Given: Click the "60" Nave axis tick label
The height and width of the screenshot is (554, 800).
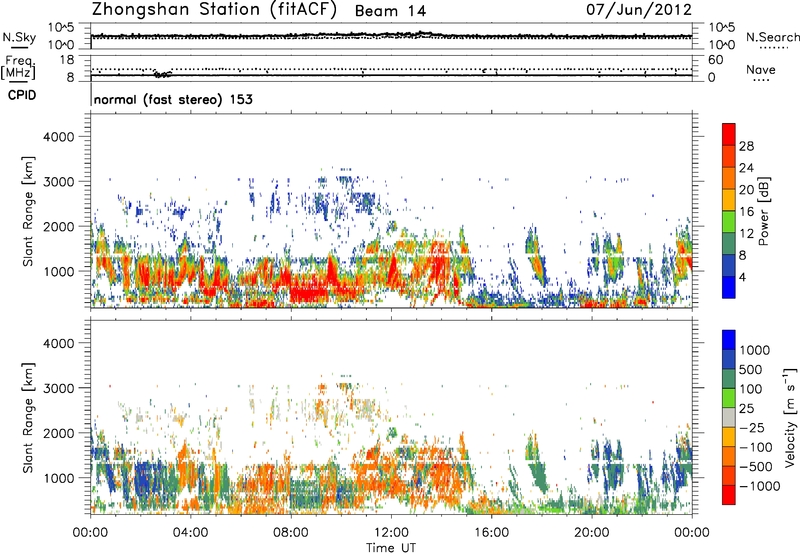Looking at the screenshot, I should pyautogui.click(x=715, y=60).
